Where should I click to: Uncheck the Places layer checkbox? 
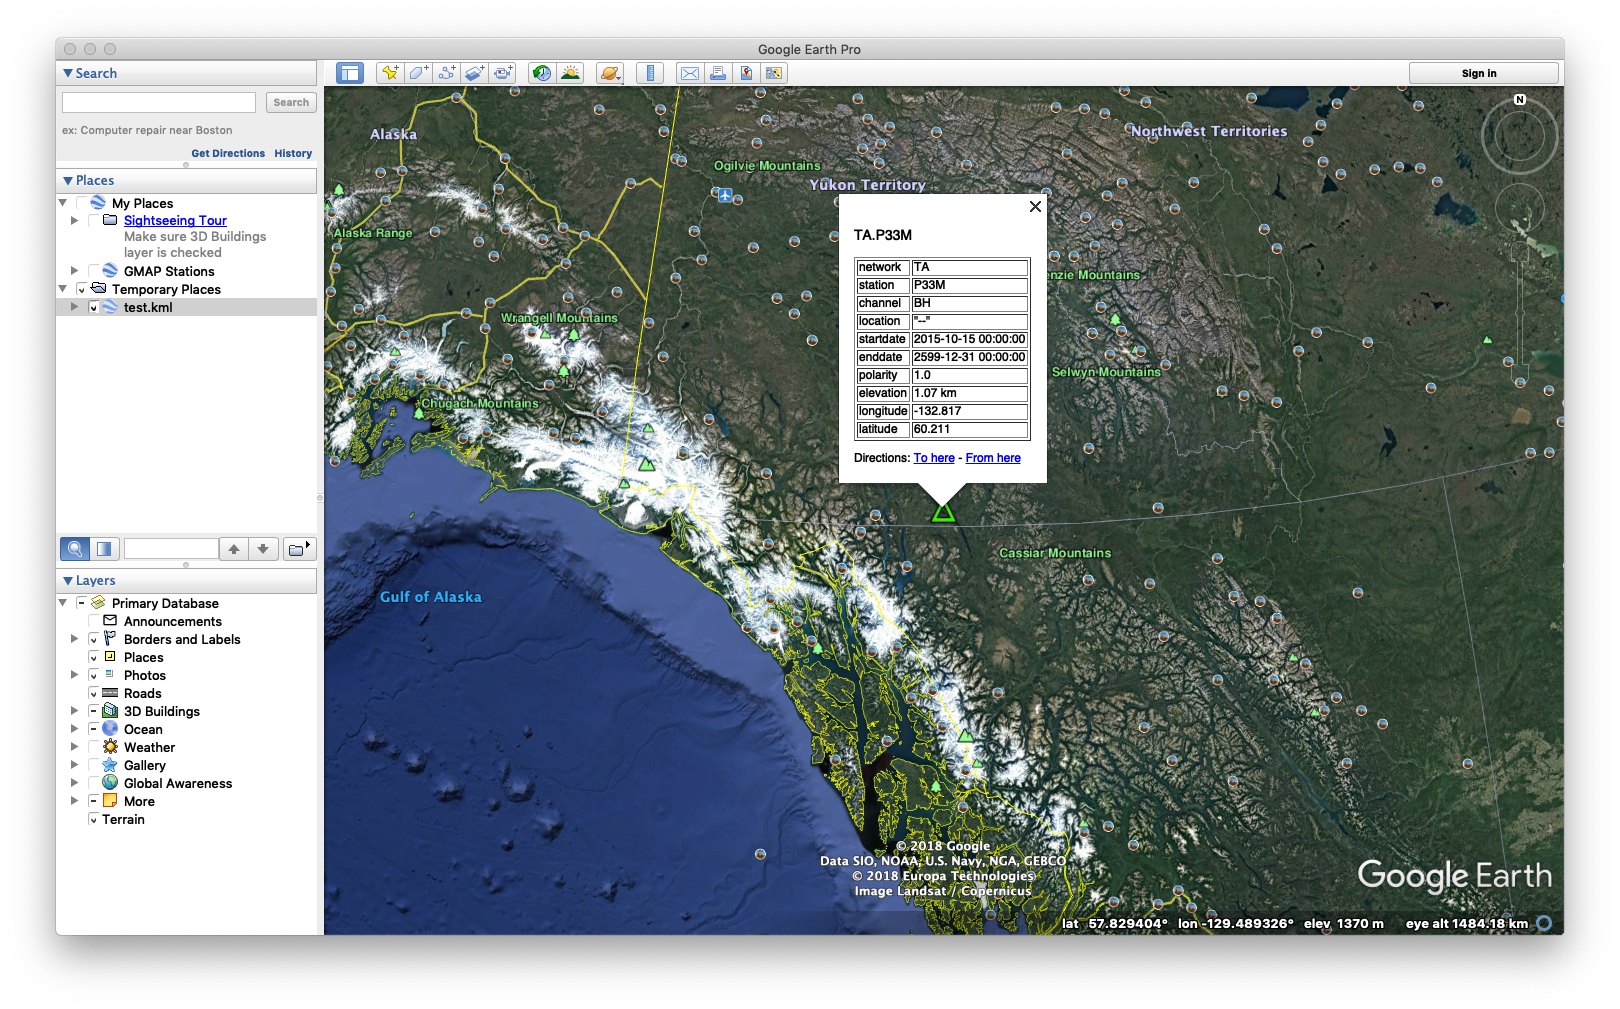93,657
